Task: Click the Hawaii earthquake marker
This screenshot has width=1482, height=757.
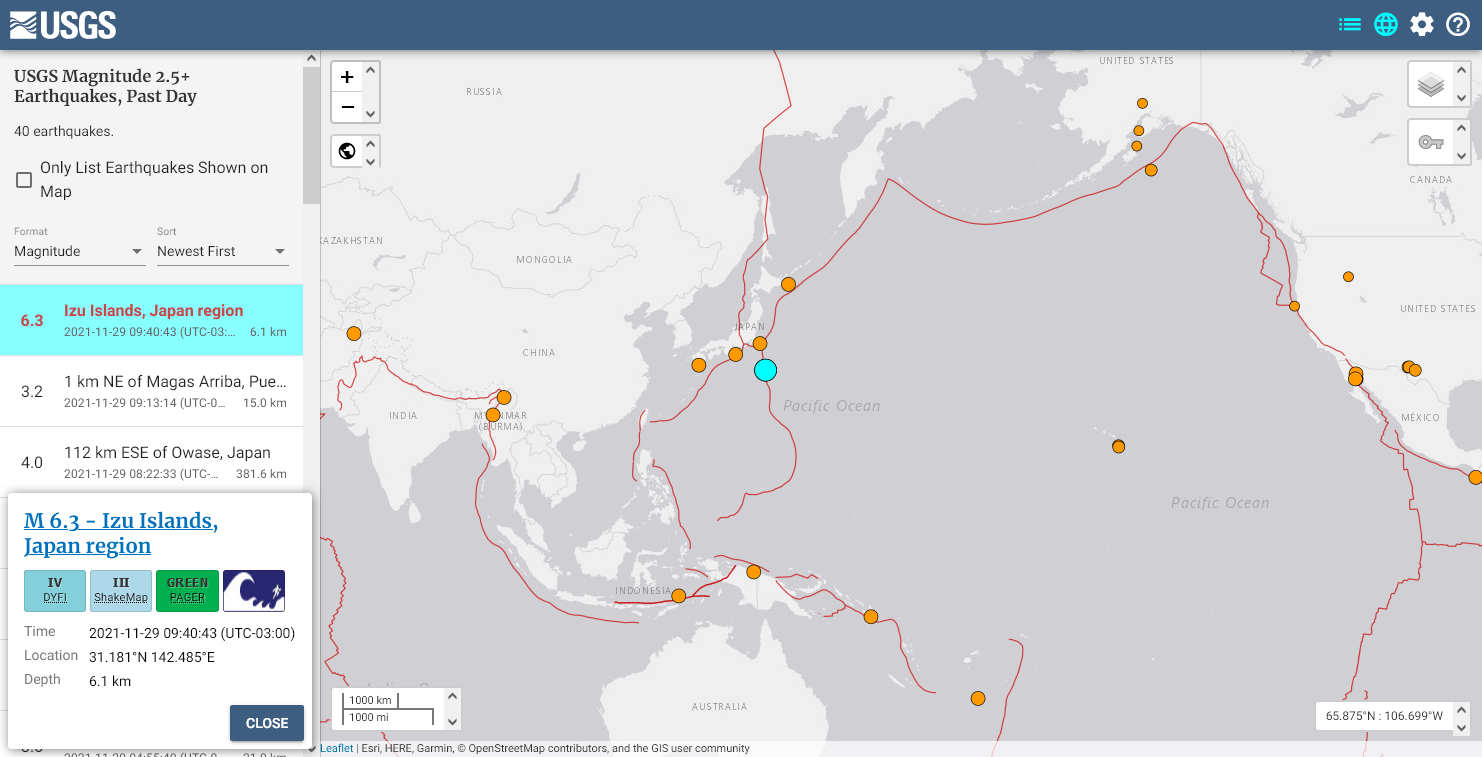Action: (x=1118, y=446)
